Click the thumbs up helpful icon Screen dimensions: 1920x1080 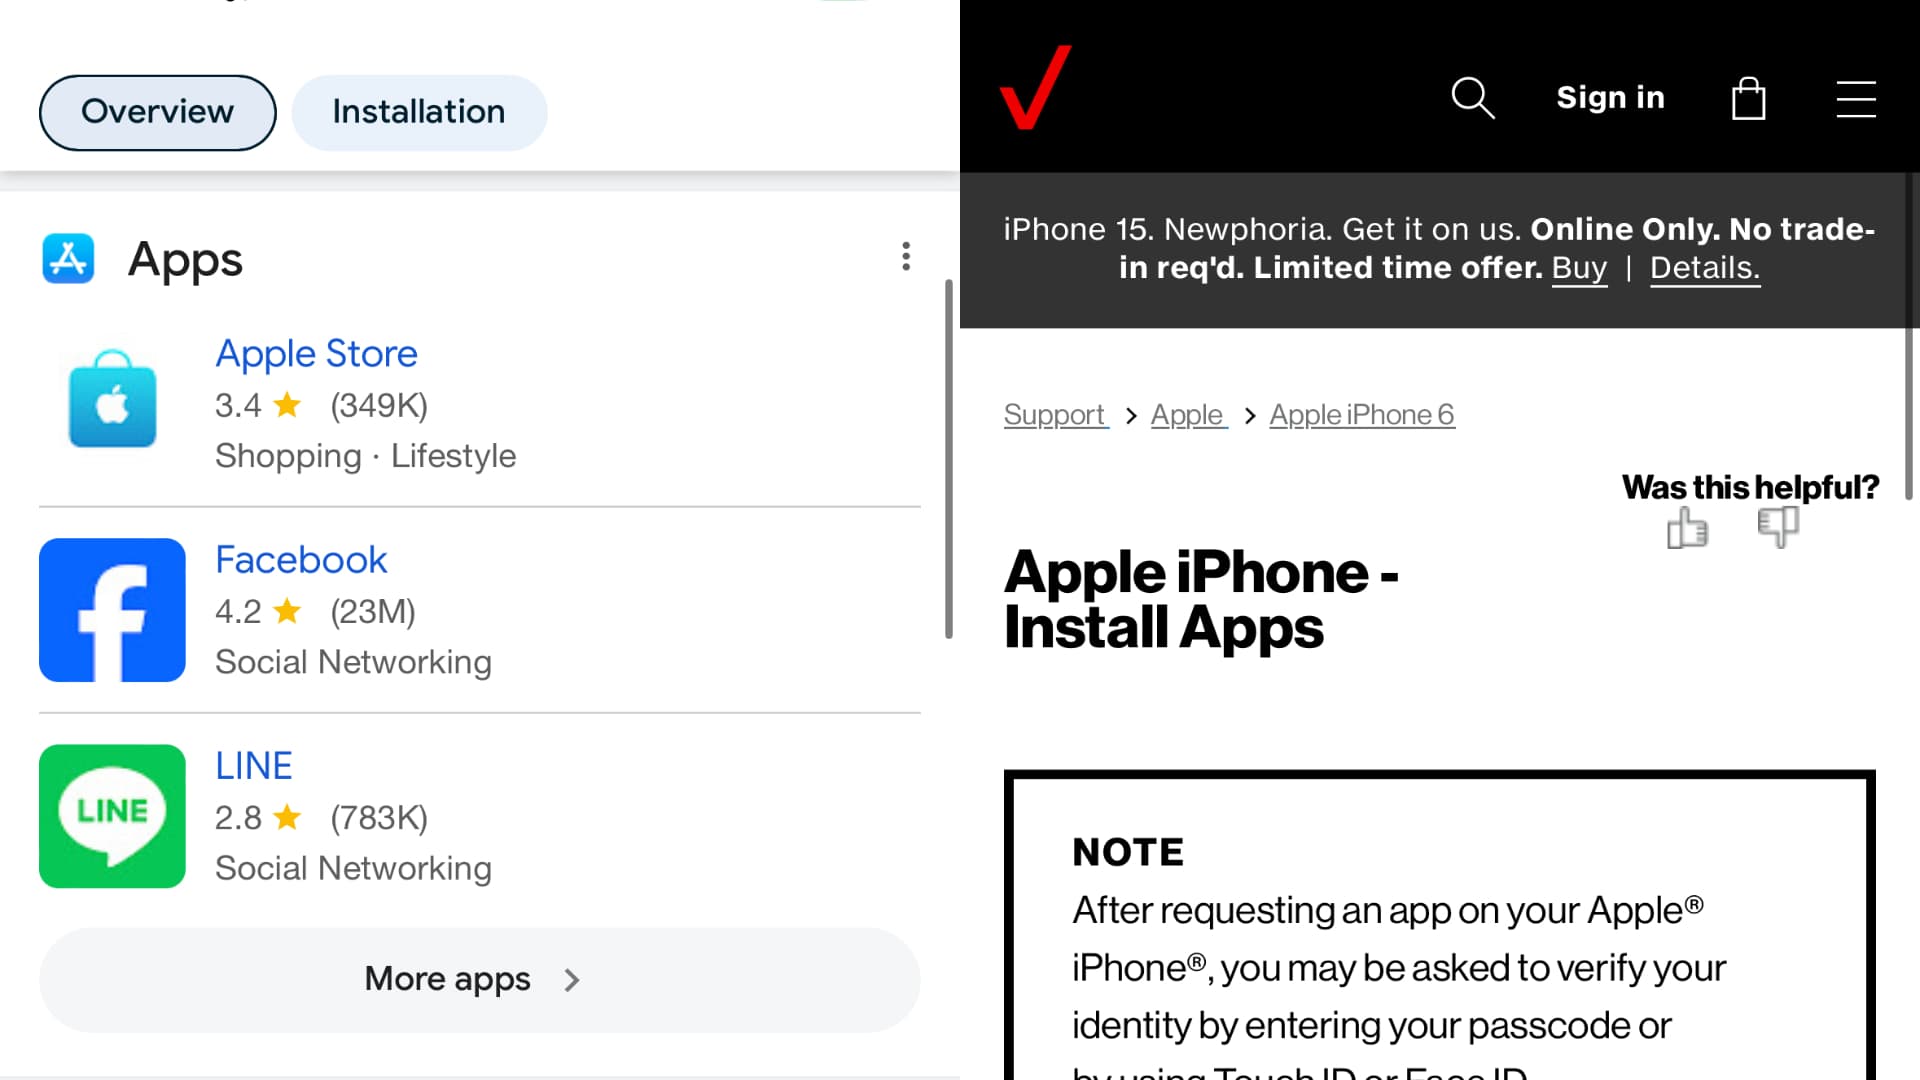1687,528
